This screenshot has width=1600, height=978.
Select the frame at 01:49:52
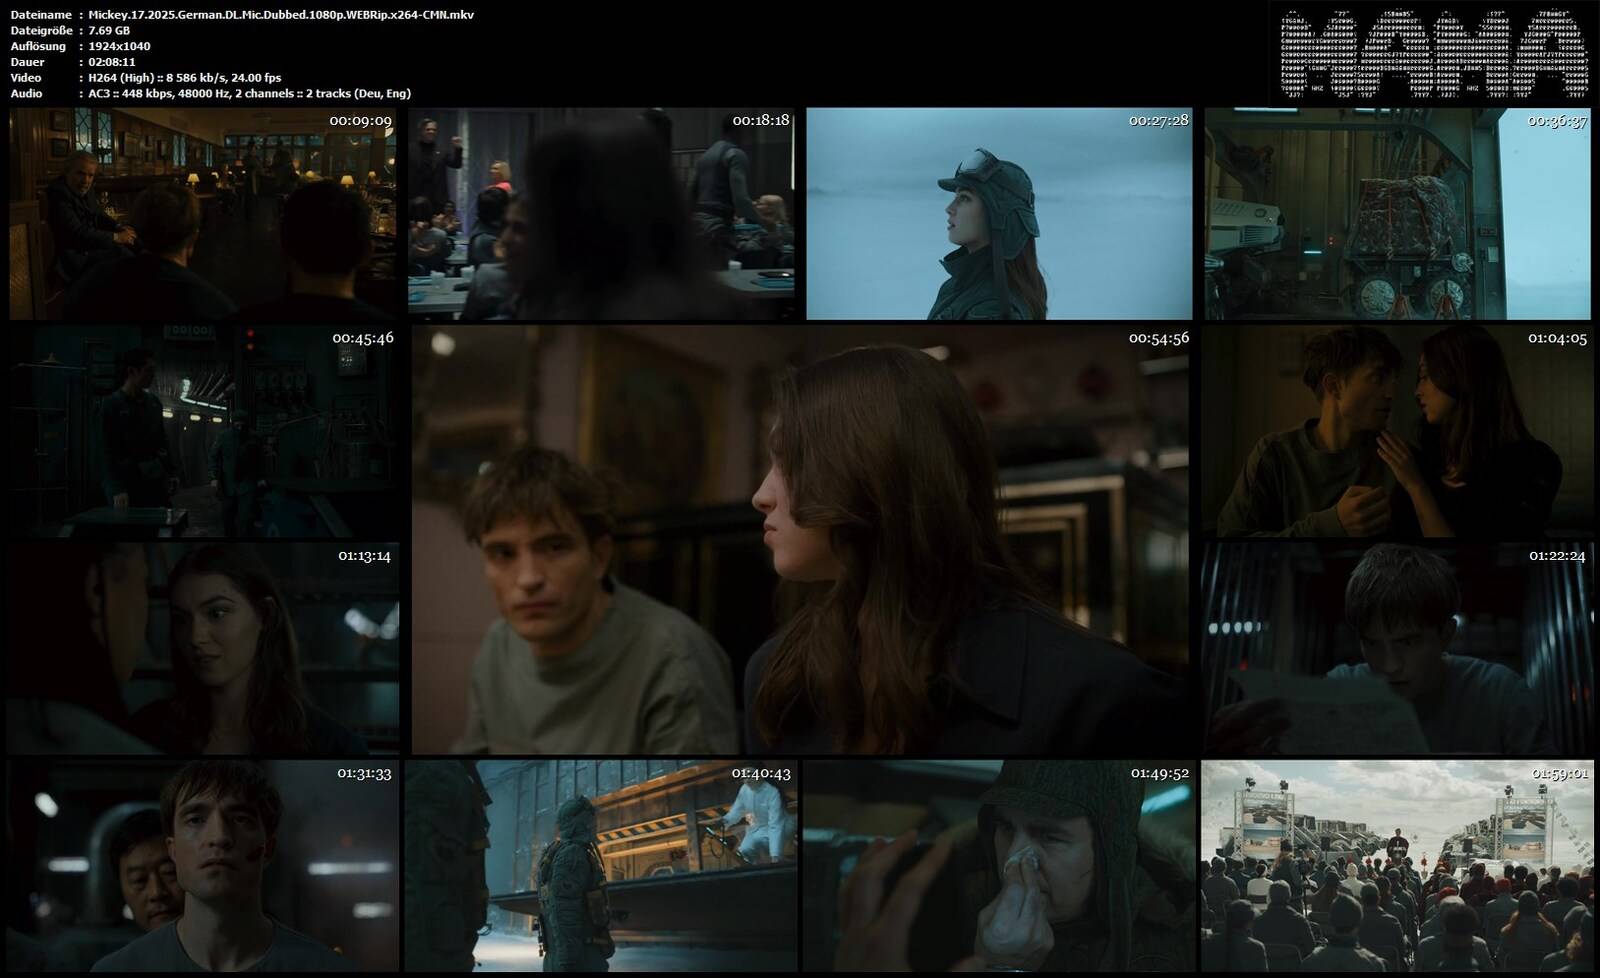[x=999, y=866]
